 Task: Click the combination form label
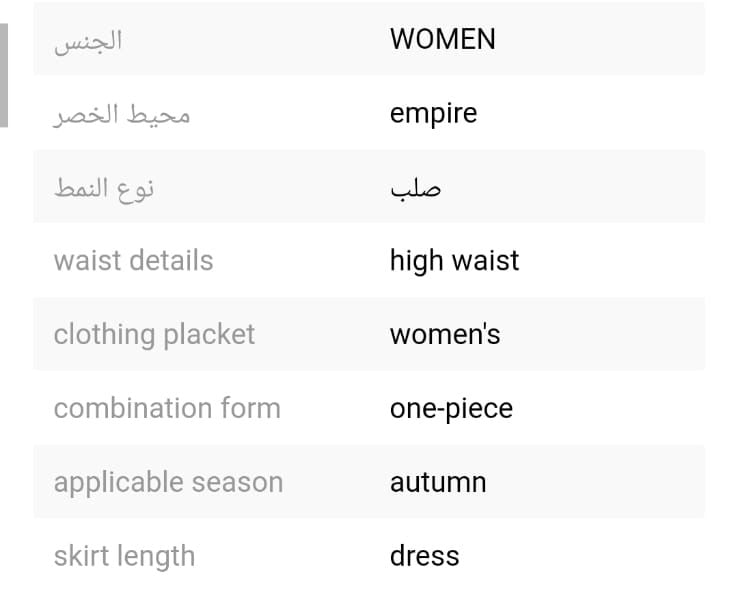[167, 408]
